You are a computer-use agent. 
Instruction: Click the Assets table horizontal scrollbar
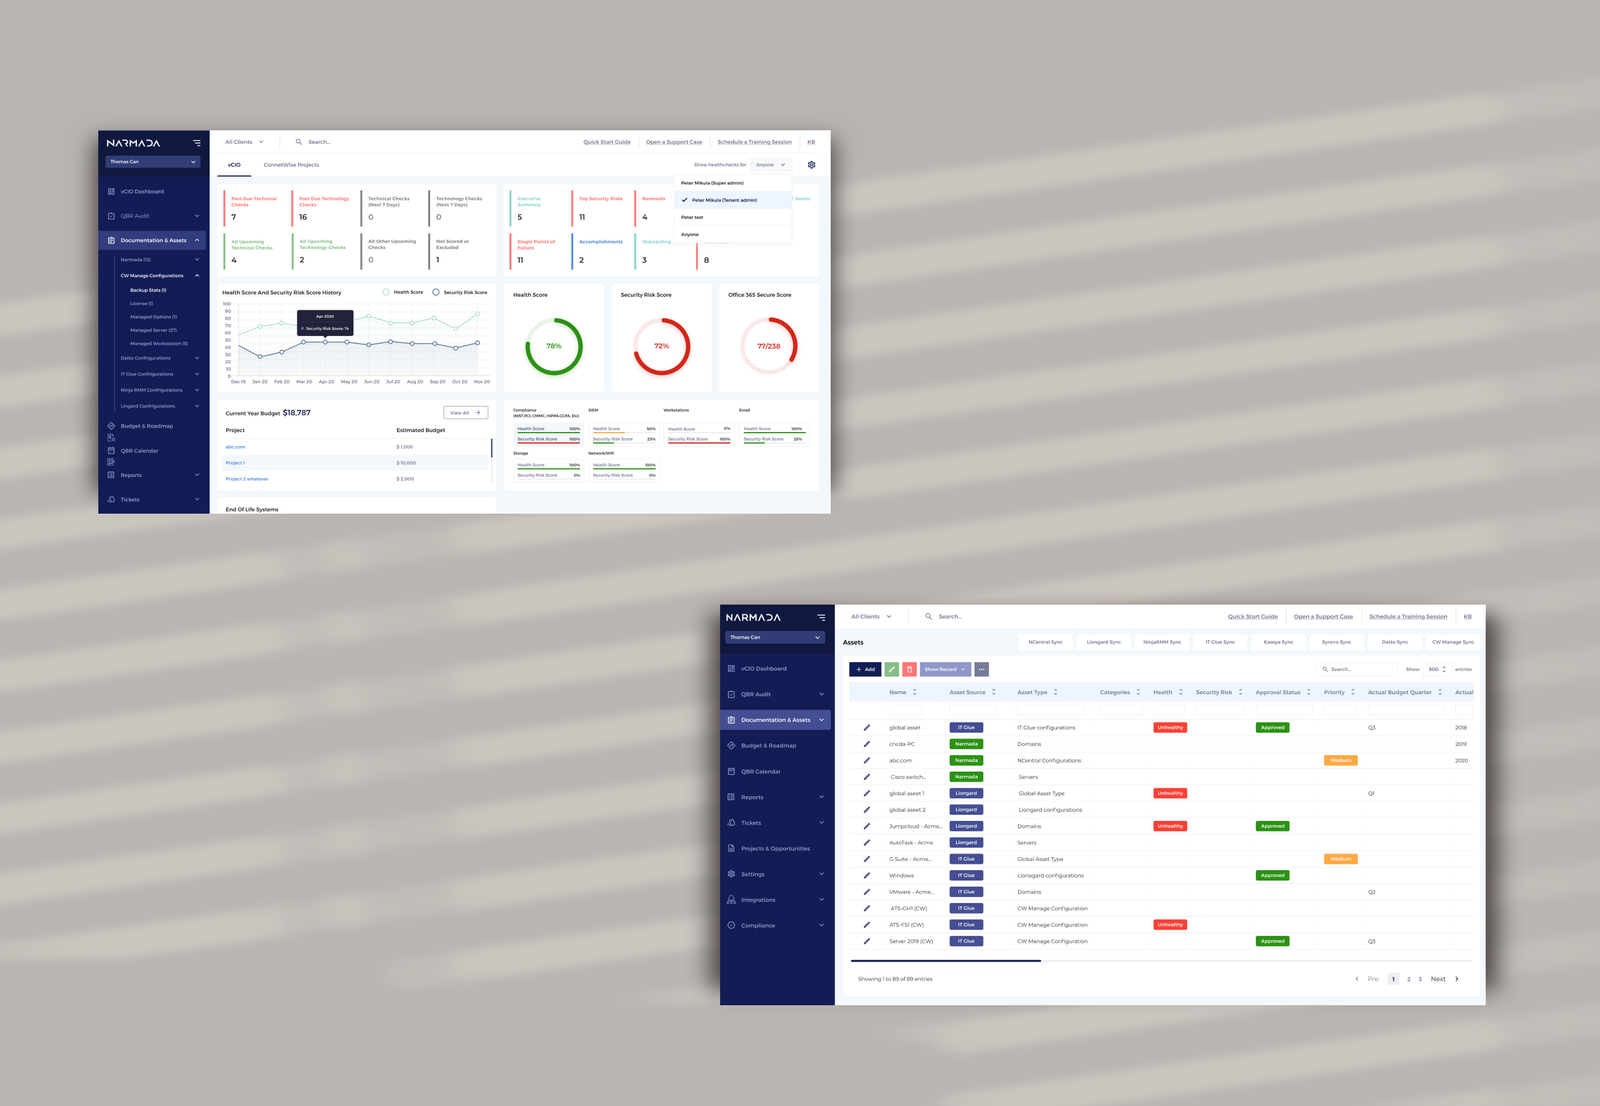945,961
